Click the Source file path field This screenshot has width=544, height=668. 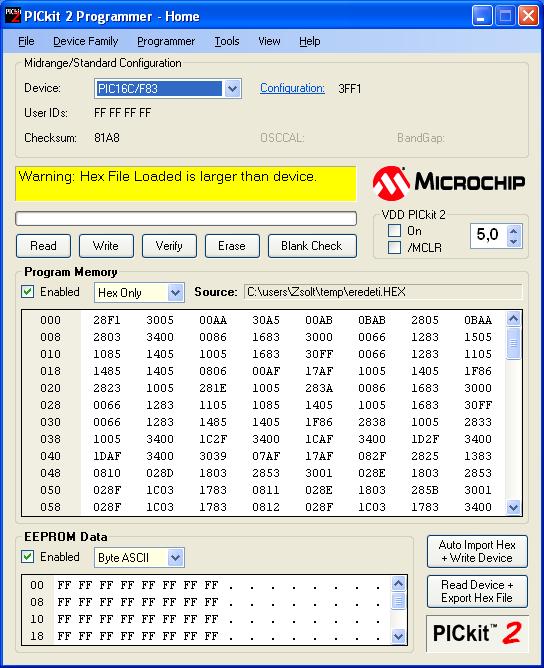click(x=383, y=292)
